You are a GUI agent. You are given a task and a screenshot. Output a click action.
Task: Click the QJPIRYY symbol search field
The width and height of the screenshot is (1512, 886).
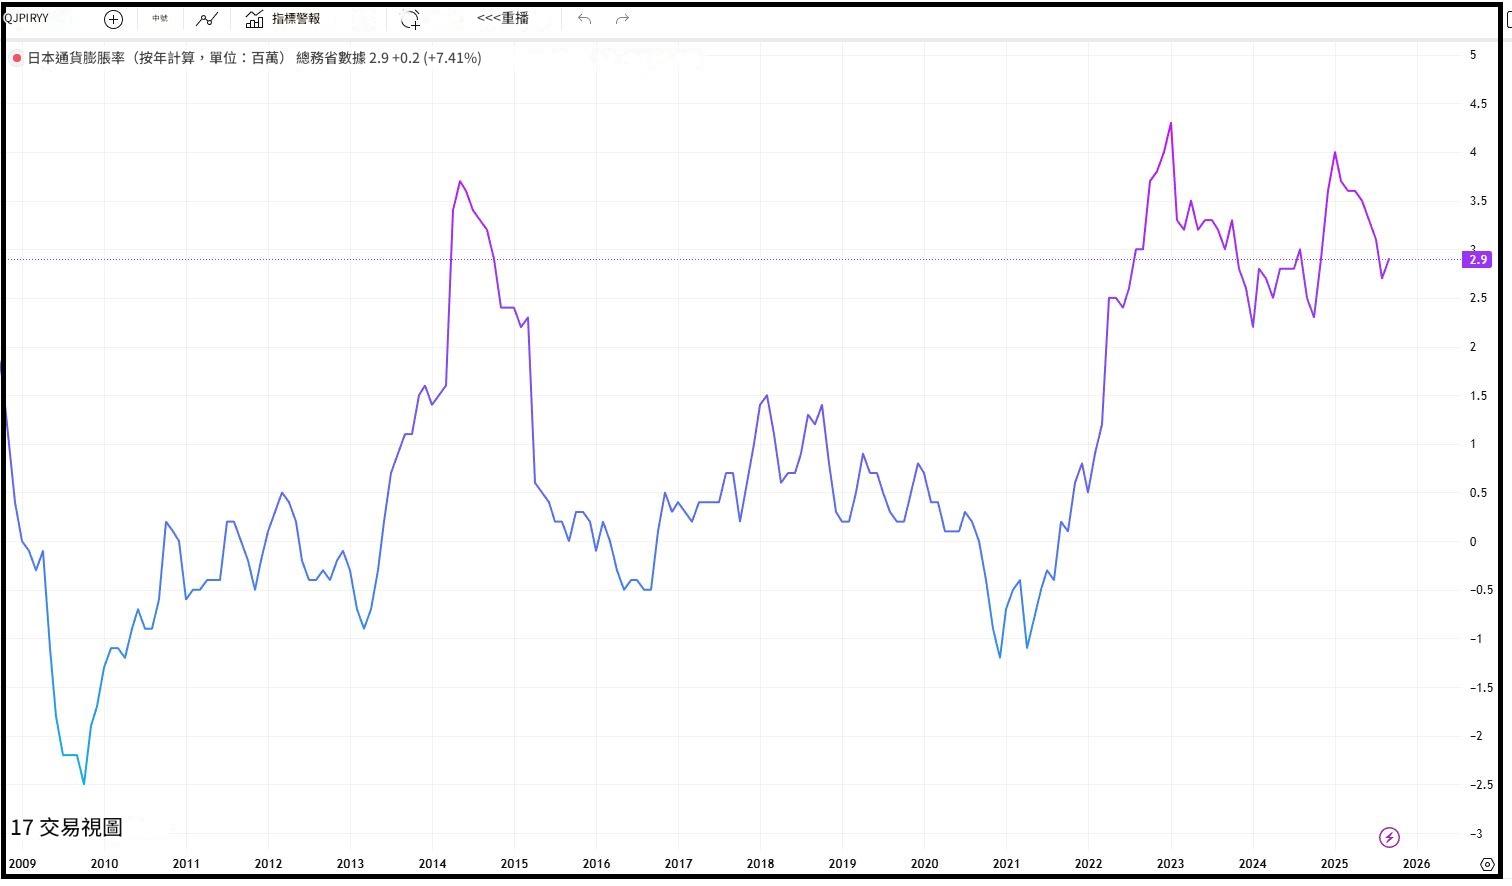point(28,18)
